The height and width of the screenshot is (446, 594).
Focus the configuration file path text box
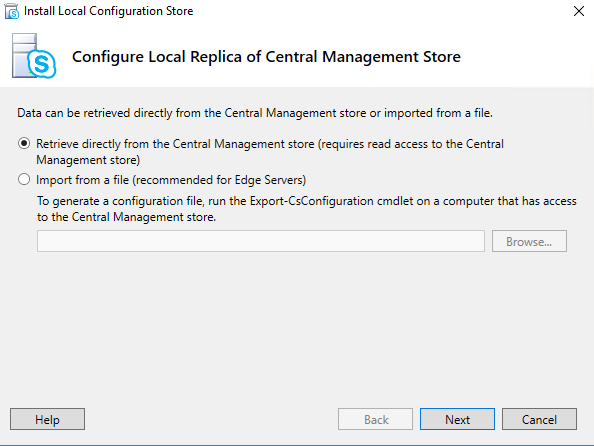tap(261, 241)
